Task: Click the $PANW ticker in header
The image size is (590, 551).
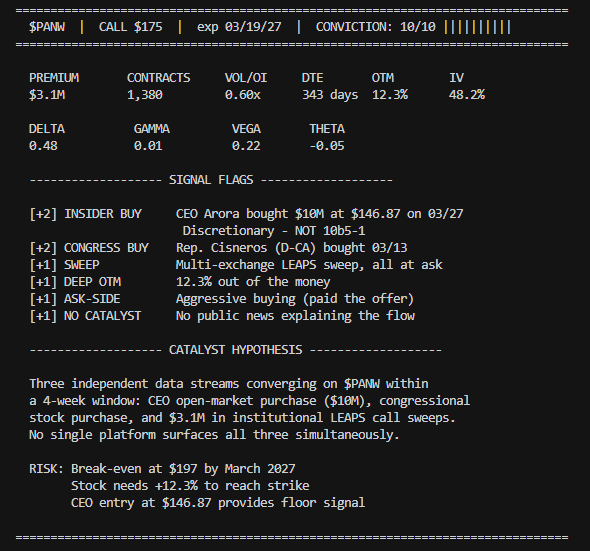Action: pos(47,27)
